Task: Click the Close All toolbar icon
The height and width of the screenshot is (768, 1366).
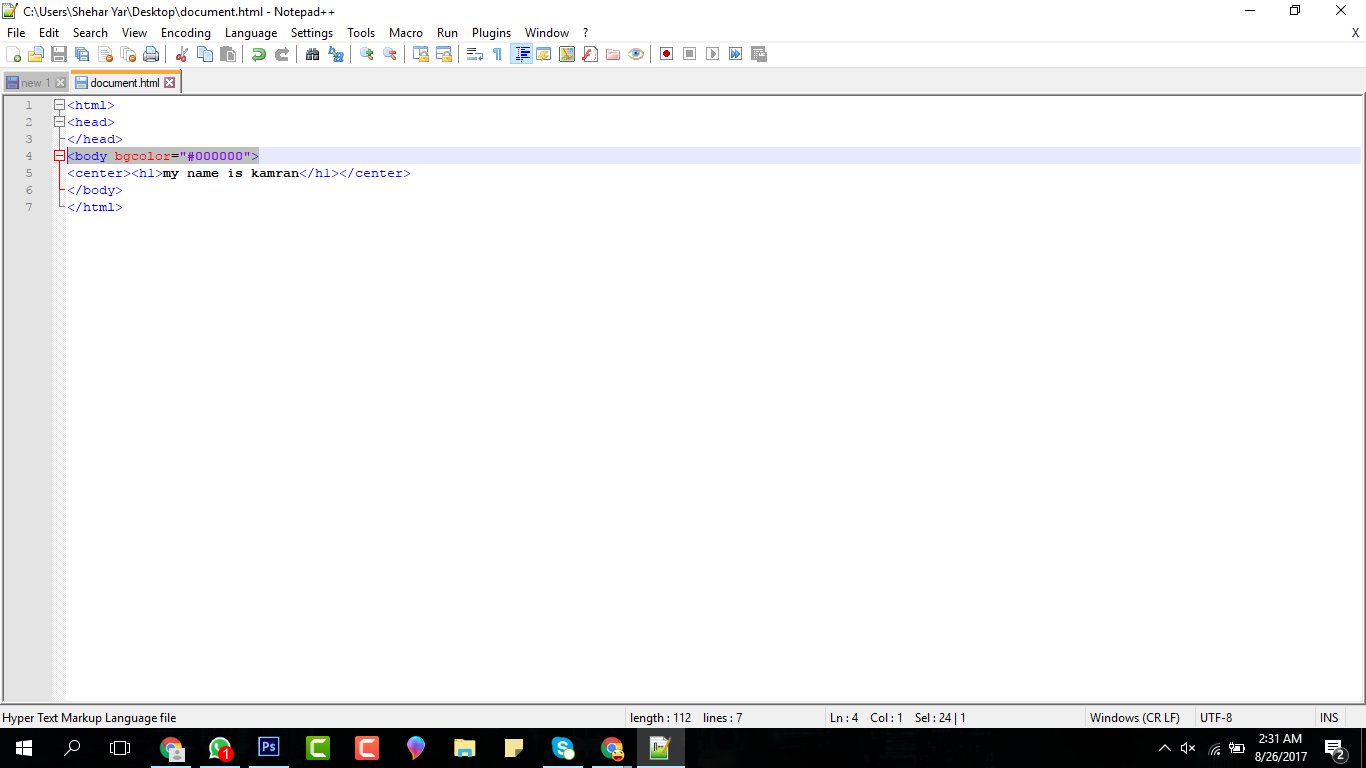Action: click(128, 54)
